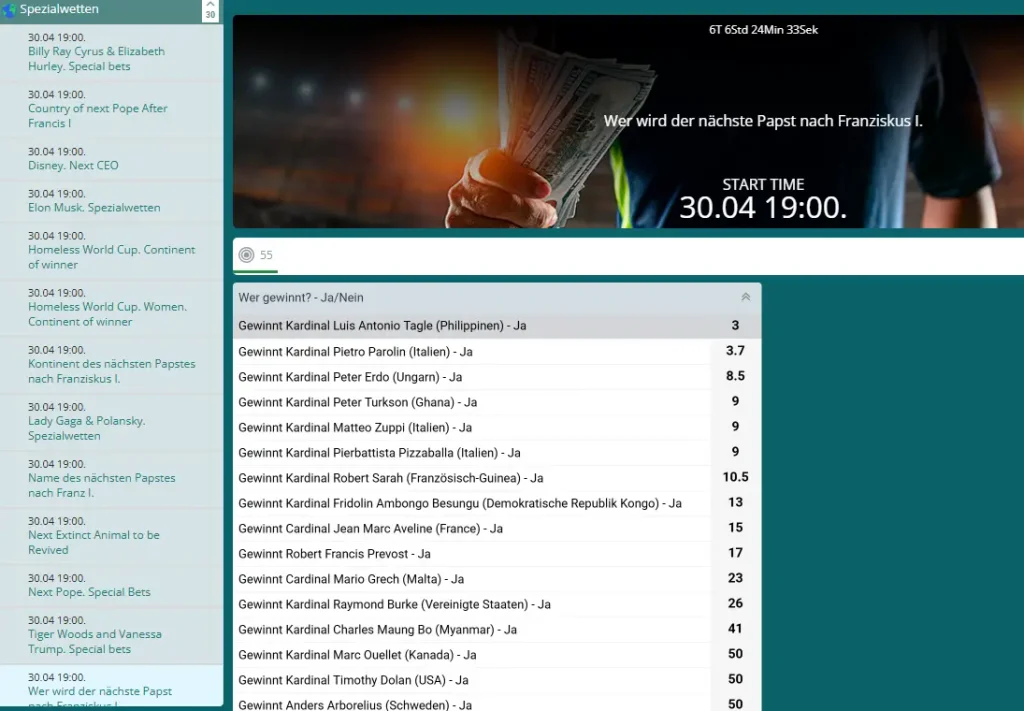Click Gewinnt Kardinal Pierbattista Pizzaballa (Italien) - Ja
Screen dimensions: 1024x711
coord(379,453)
